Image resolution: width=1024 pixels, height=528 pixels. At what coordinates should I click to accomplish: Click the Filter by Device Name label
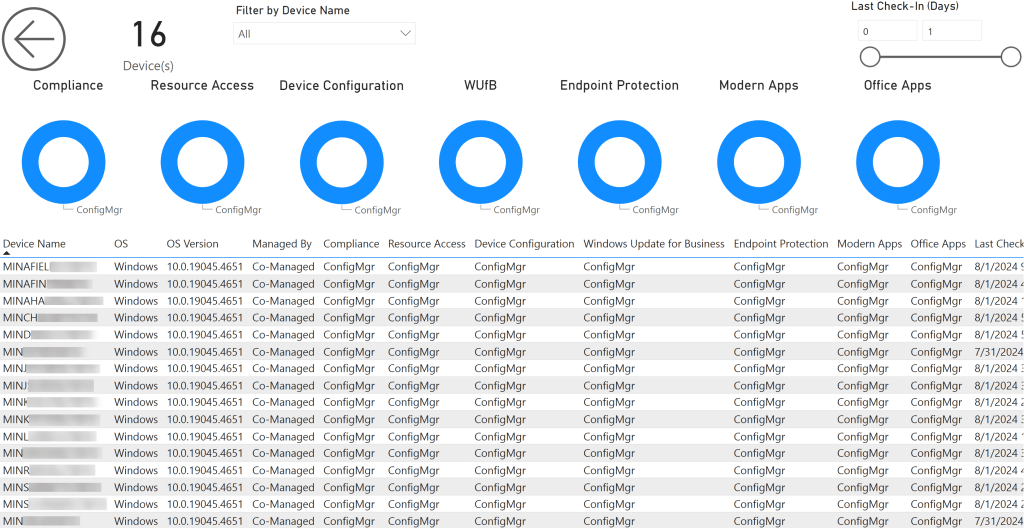pos(293,10)
